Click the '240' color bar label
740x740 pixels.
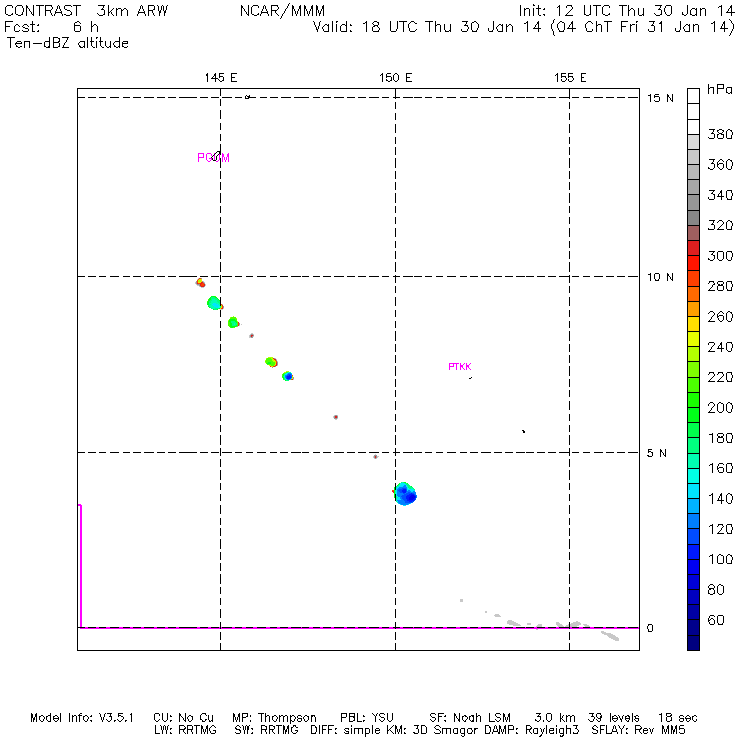(720, 347)
